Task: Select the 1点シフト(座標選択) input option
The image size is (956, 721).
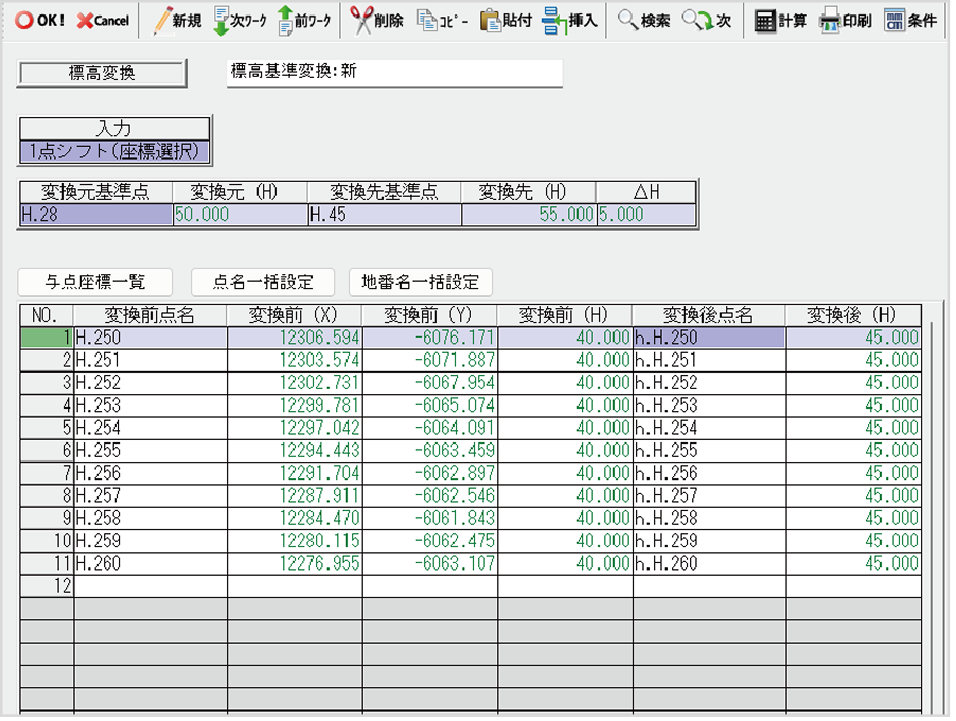Action: [x=115, y=152]
